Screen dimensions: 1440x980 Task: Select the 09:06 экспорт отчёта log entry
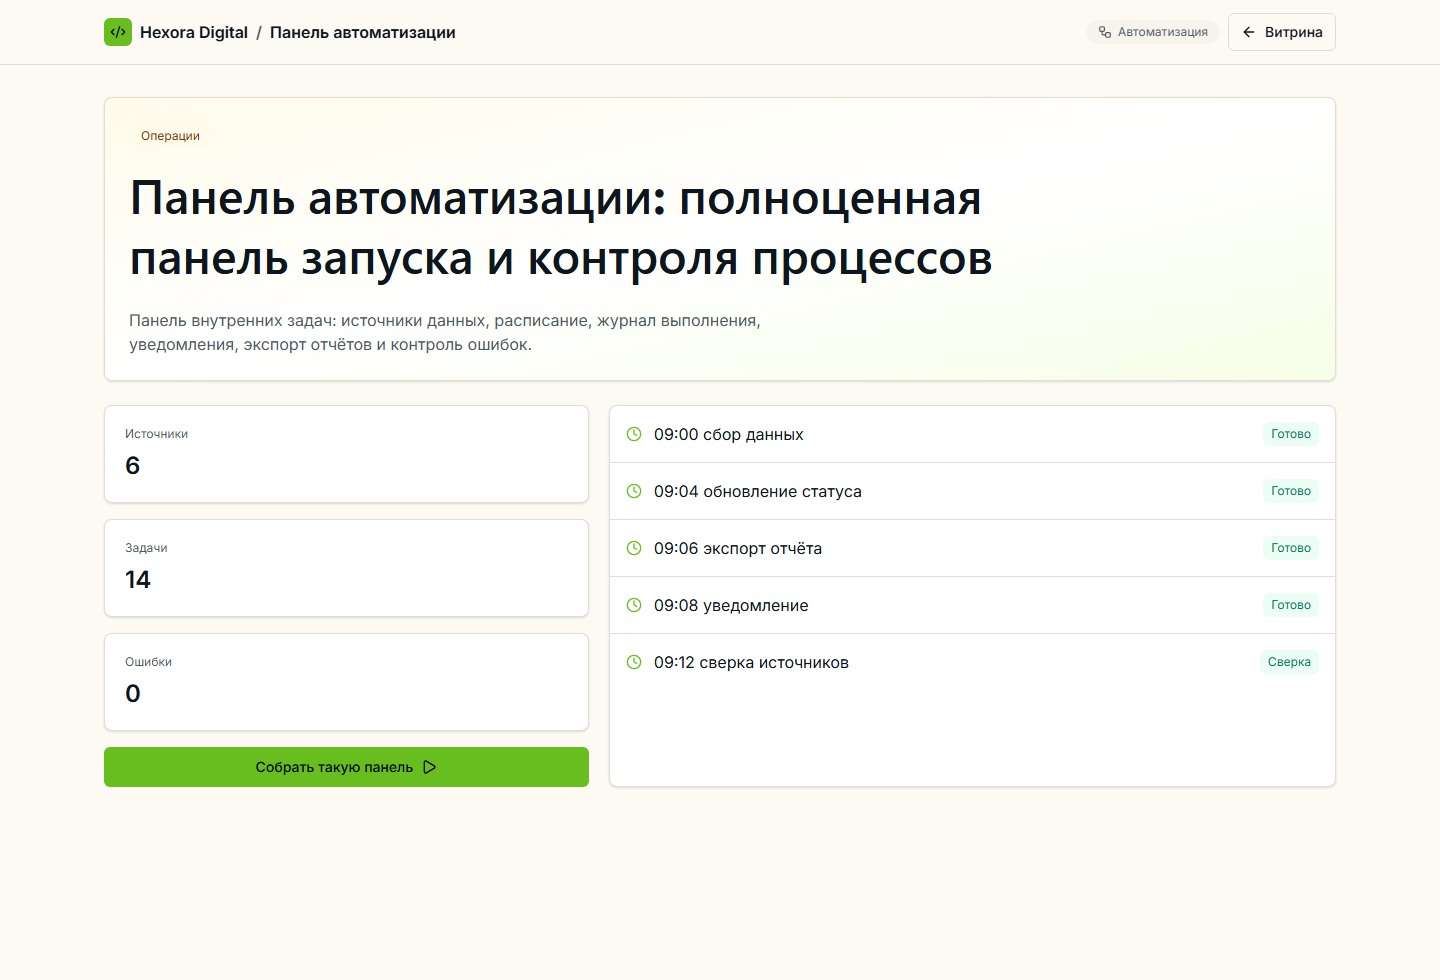(972, 548)
